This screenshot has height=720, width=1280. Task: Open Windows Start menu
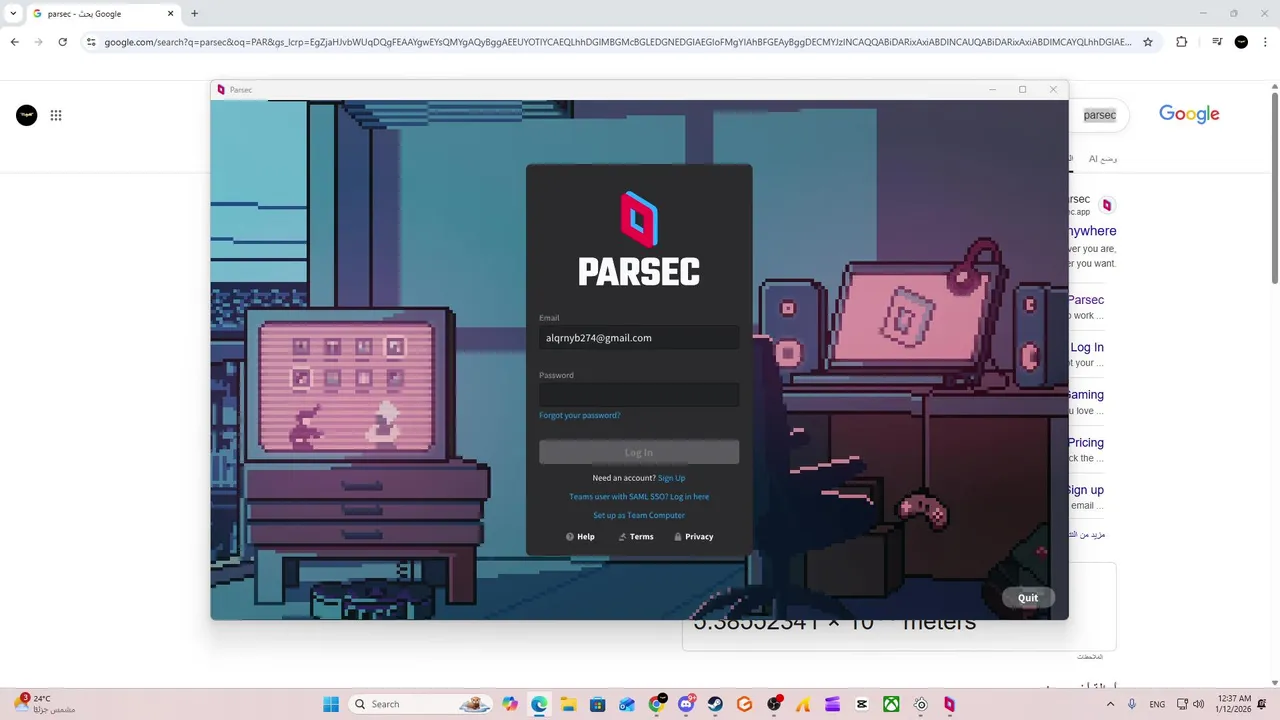click(331, 704)
